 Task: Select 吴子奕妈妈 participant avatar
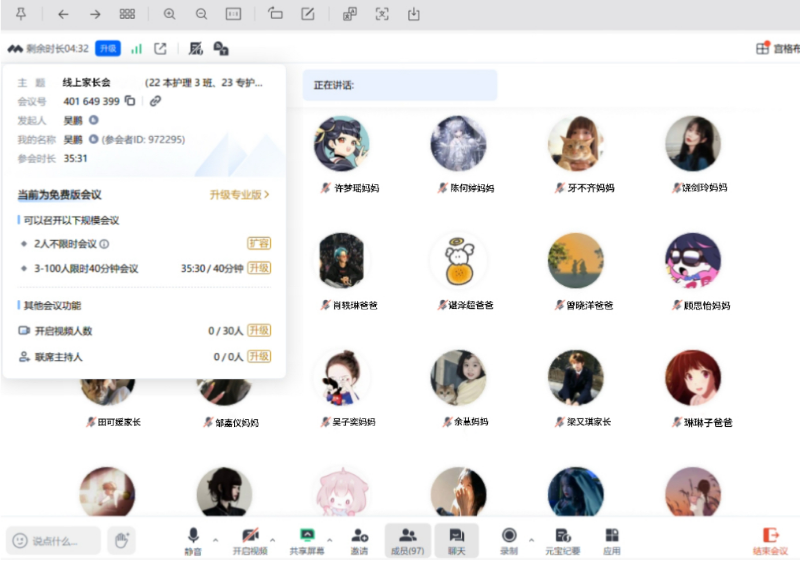(x=341, y=378)
